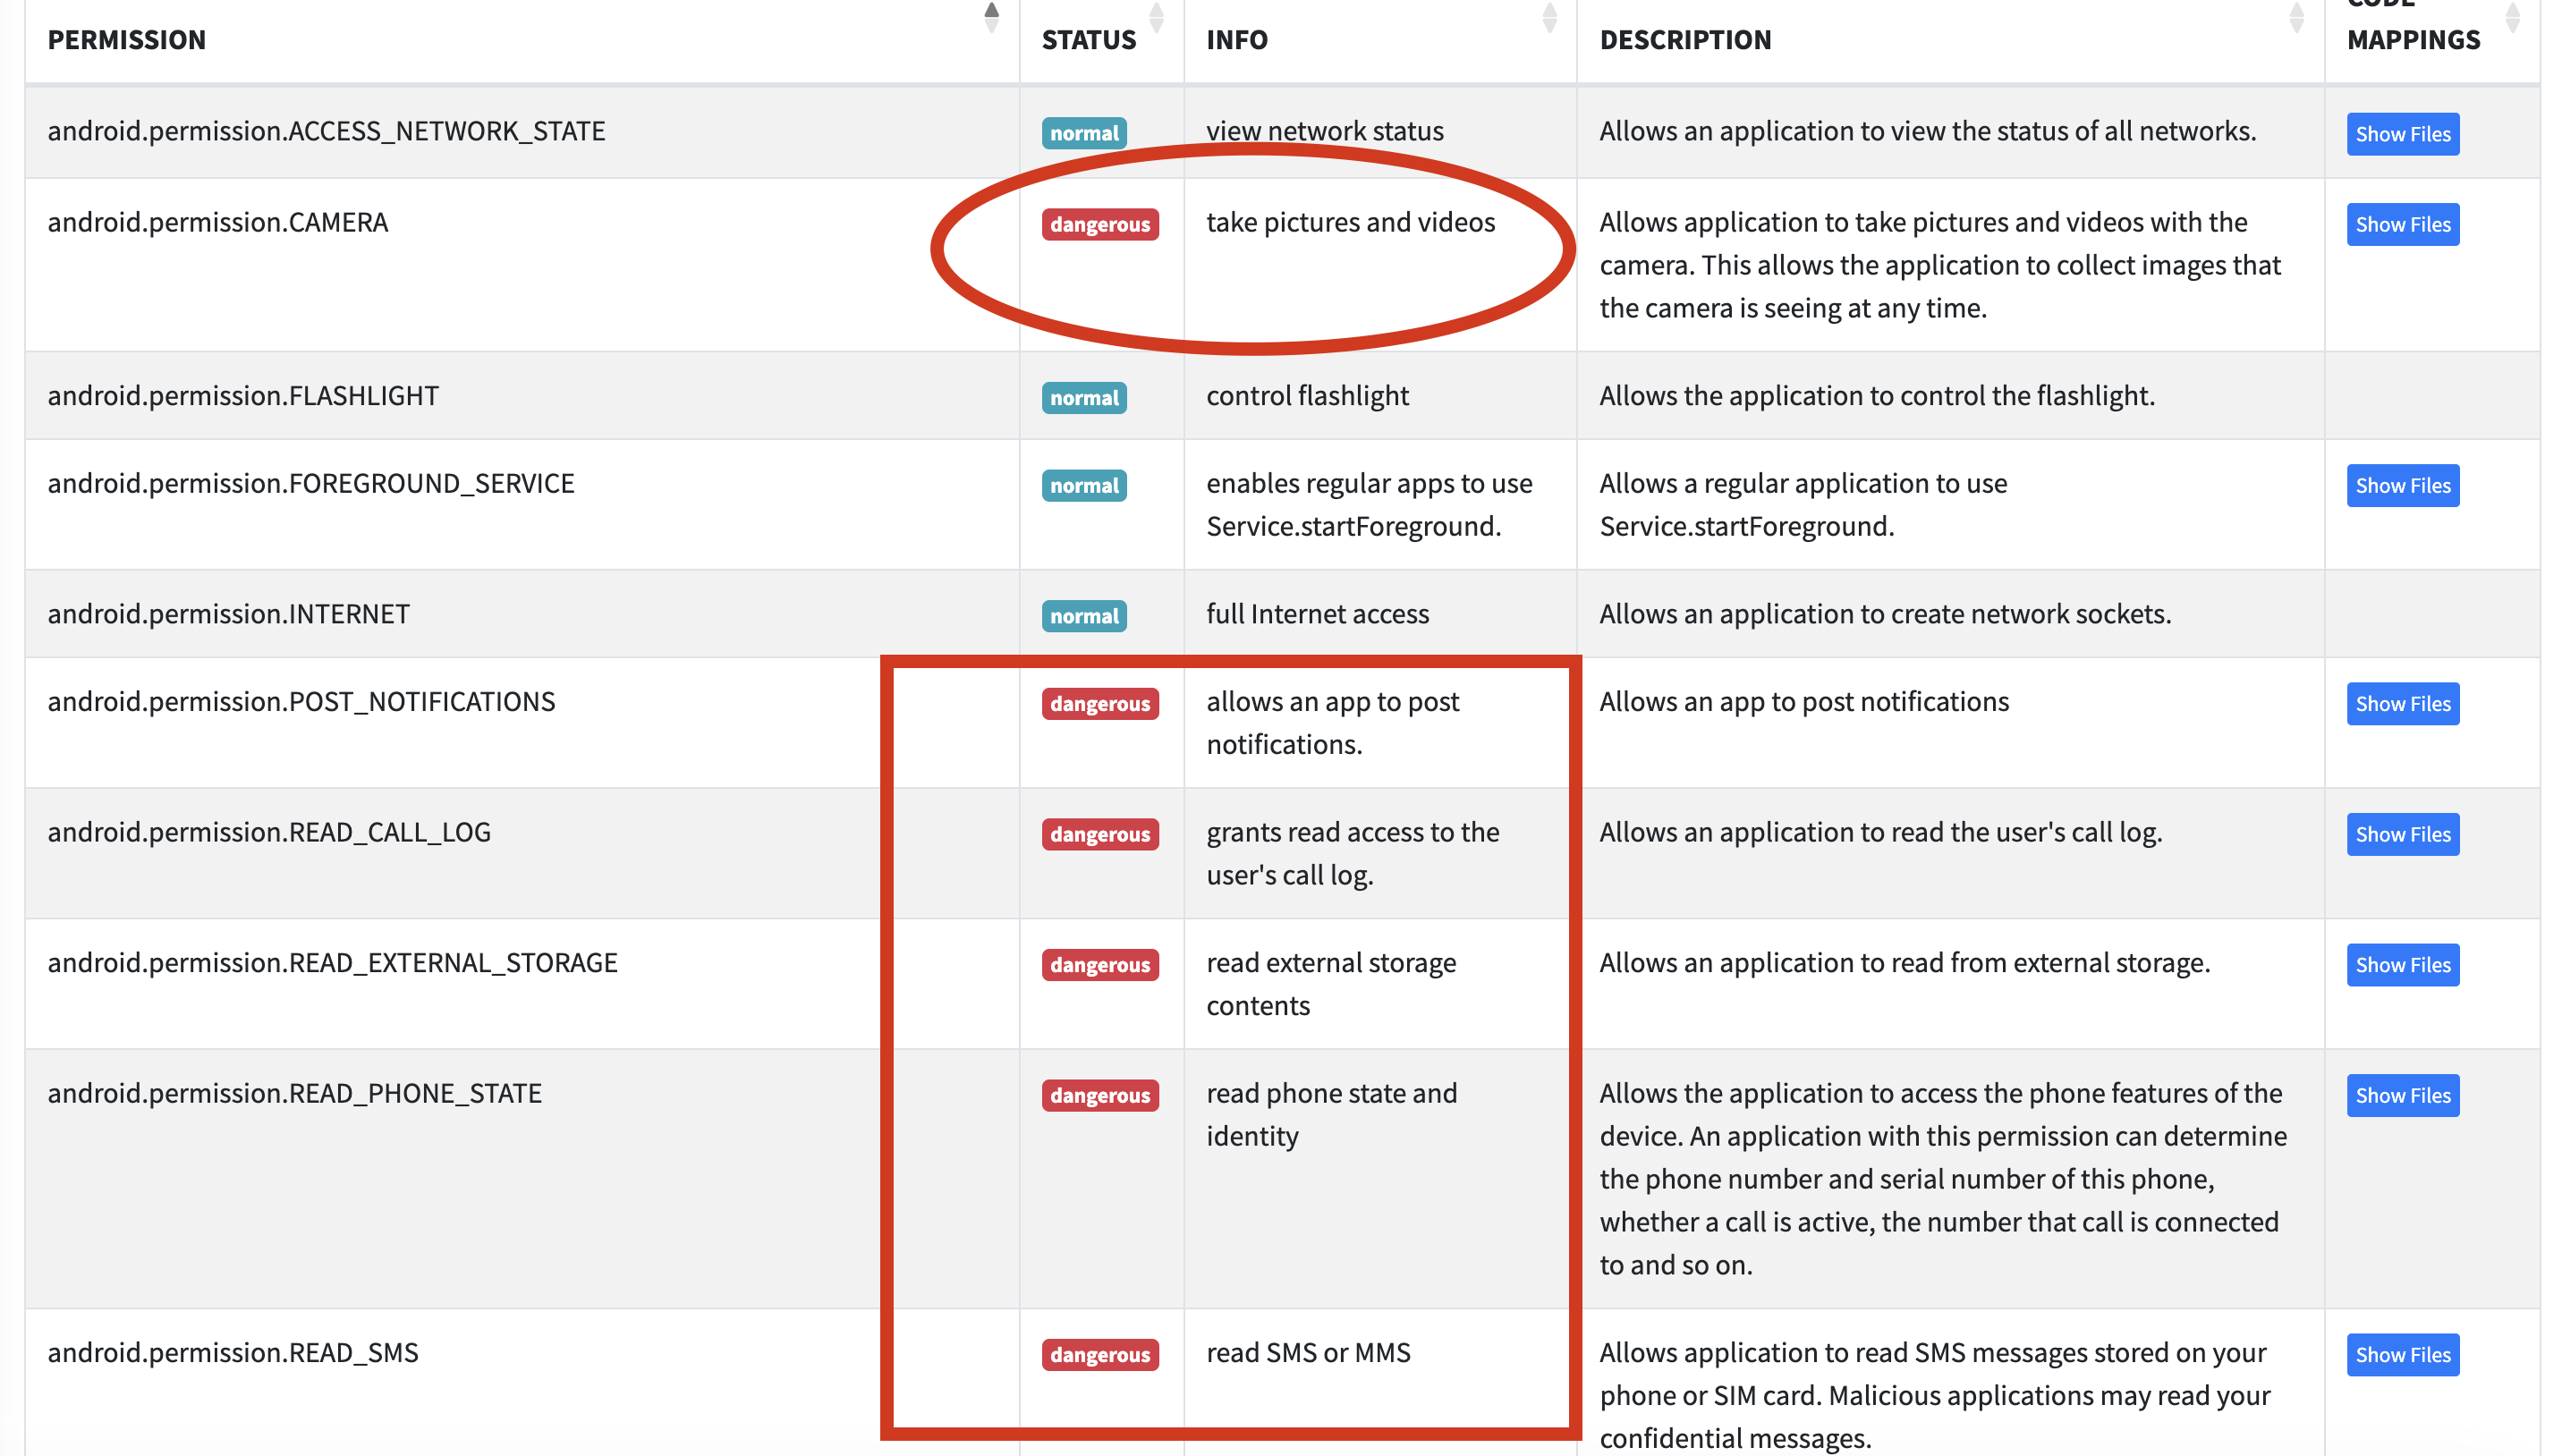Show files for POST_NOTIFICATIONS permission

(2402, 704)
